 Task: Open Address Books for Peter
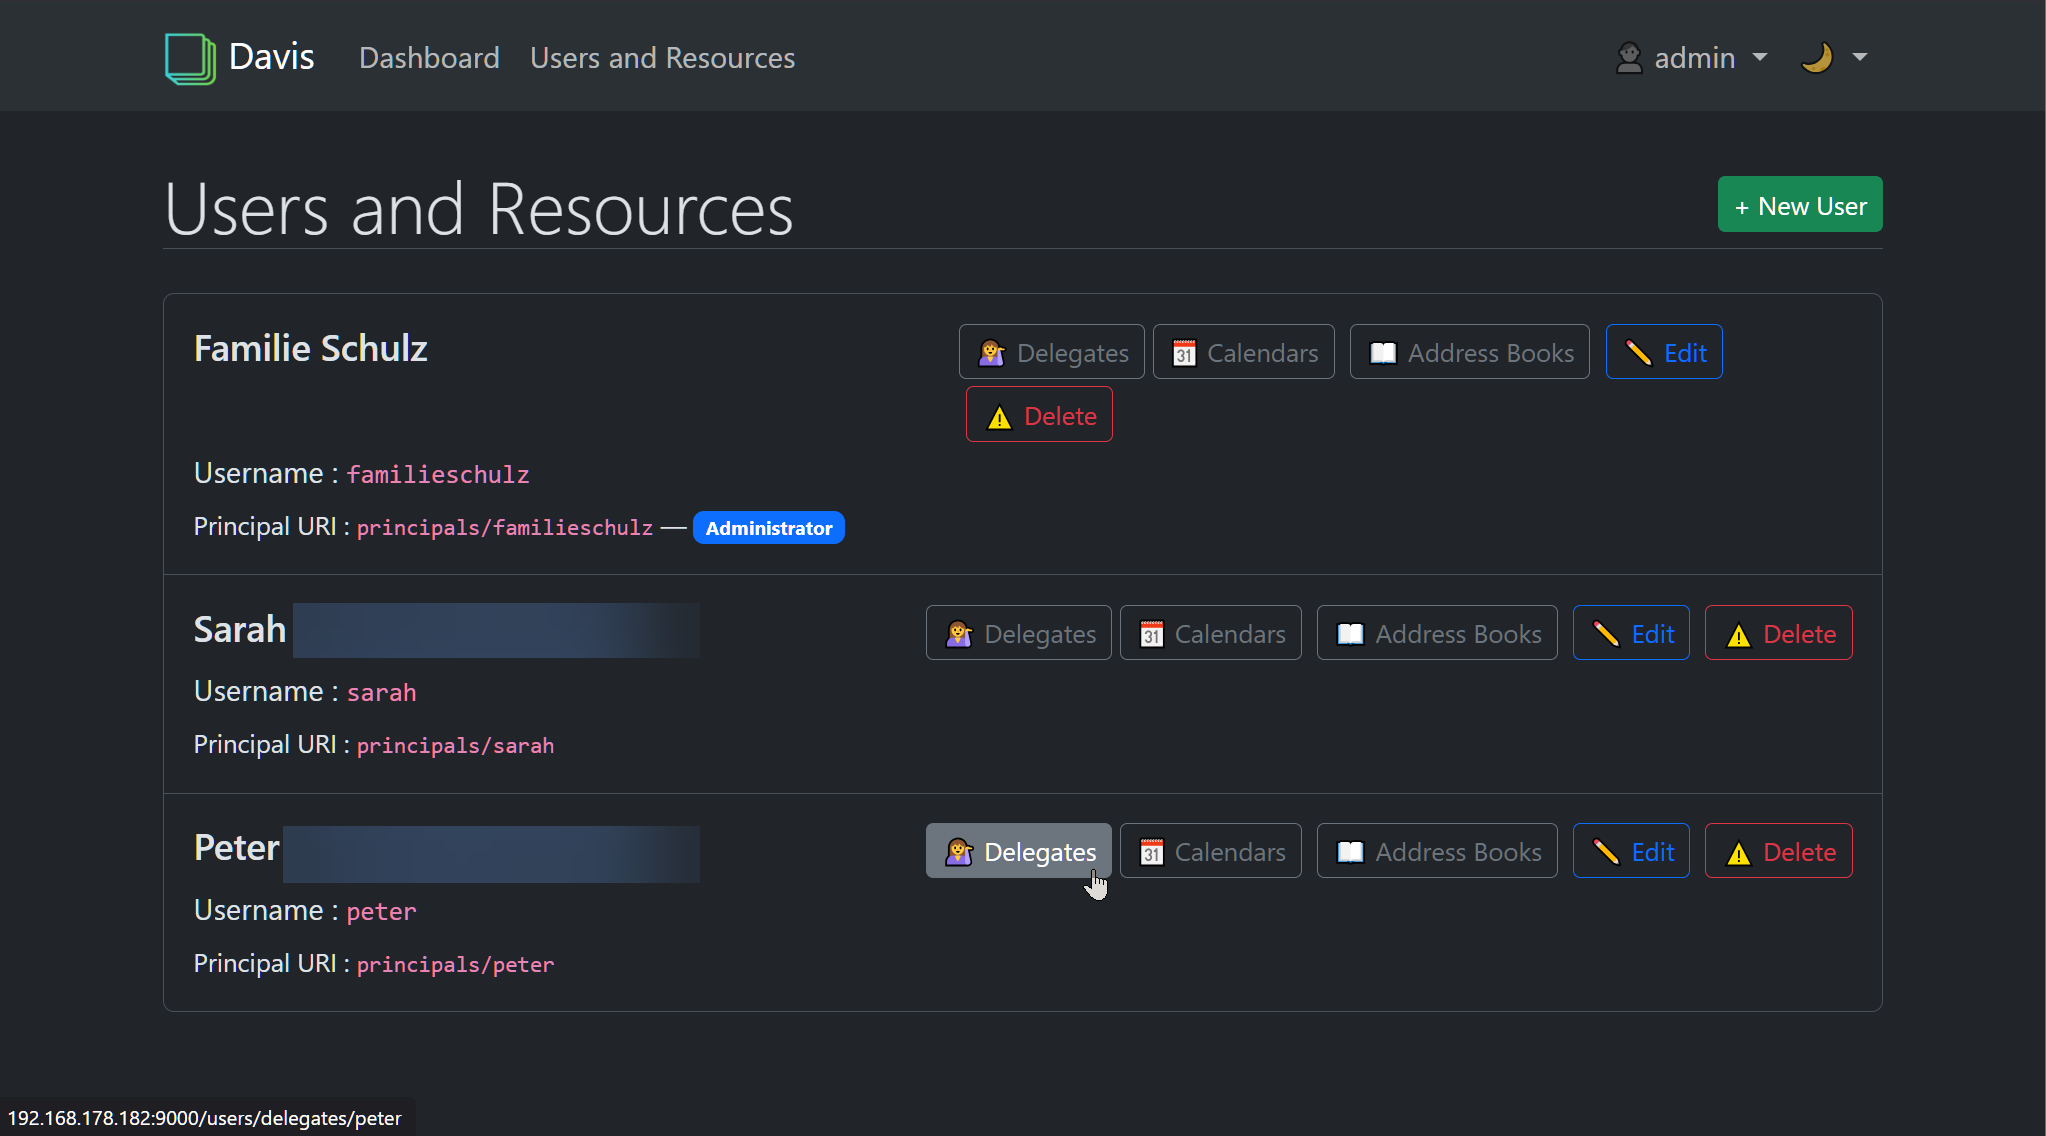click(1437, 851)
